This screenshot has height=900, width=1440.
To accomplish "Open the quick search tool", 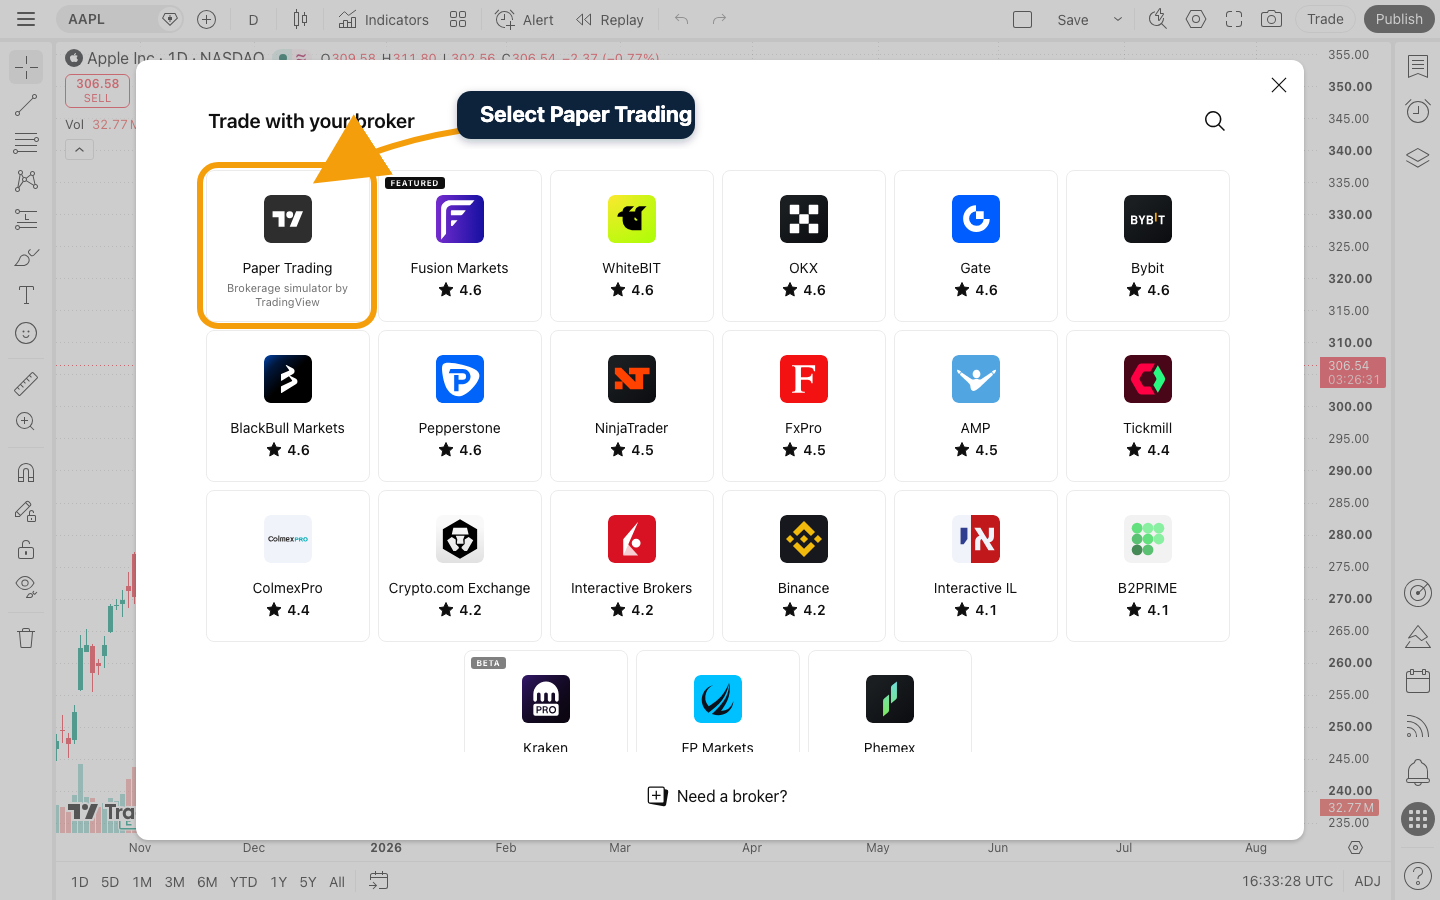I will 1158,19.
